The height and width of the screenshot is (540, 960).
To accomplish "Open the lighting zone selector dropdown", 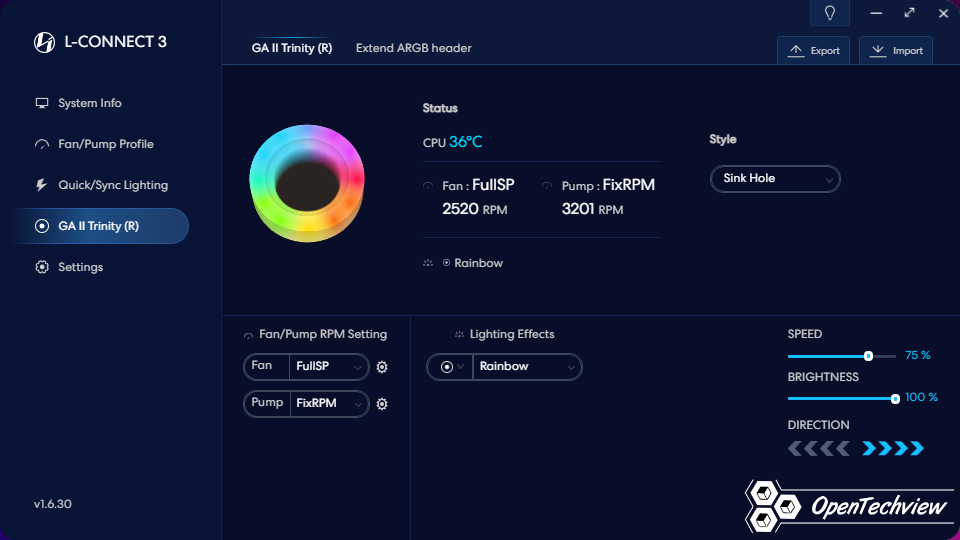I will (450, 367).
